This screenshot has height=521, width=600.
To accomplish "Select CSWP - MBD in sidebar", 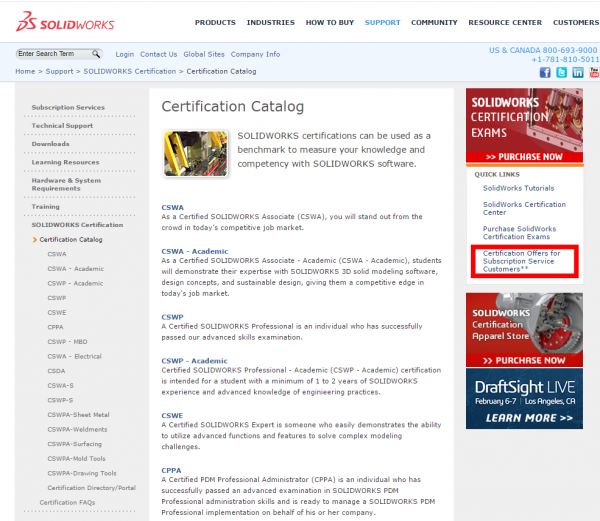I will (x=67, y=342).
